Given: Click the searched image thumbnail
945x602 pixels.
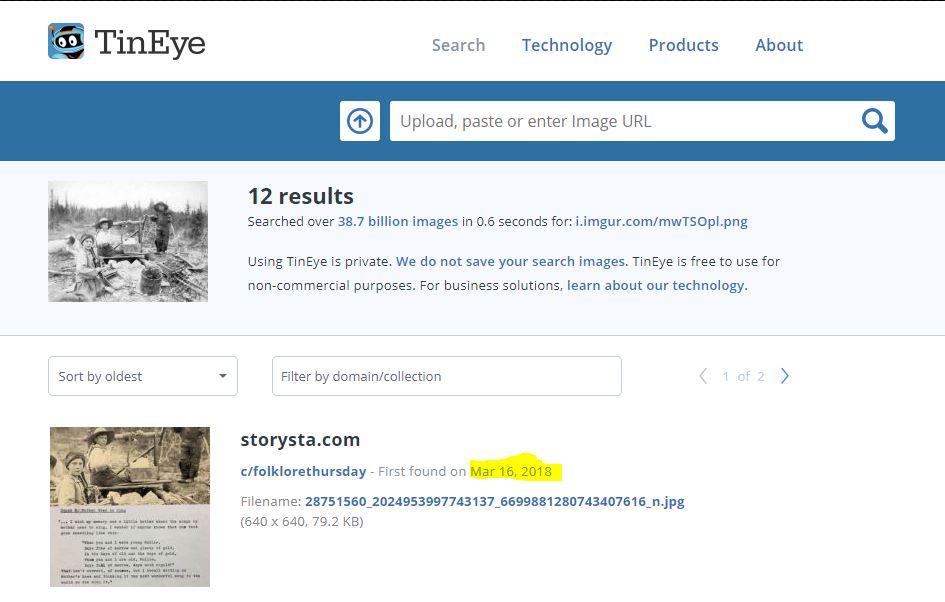Looking at the screenshot, I should click(x=128, y=241).
